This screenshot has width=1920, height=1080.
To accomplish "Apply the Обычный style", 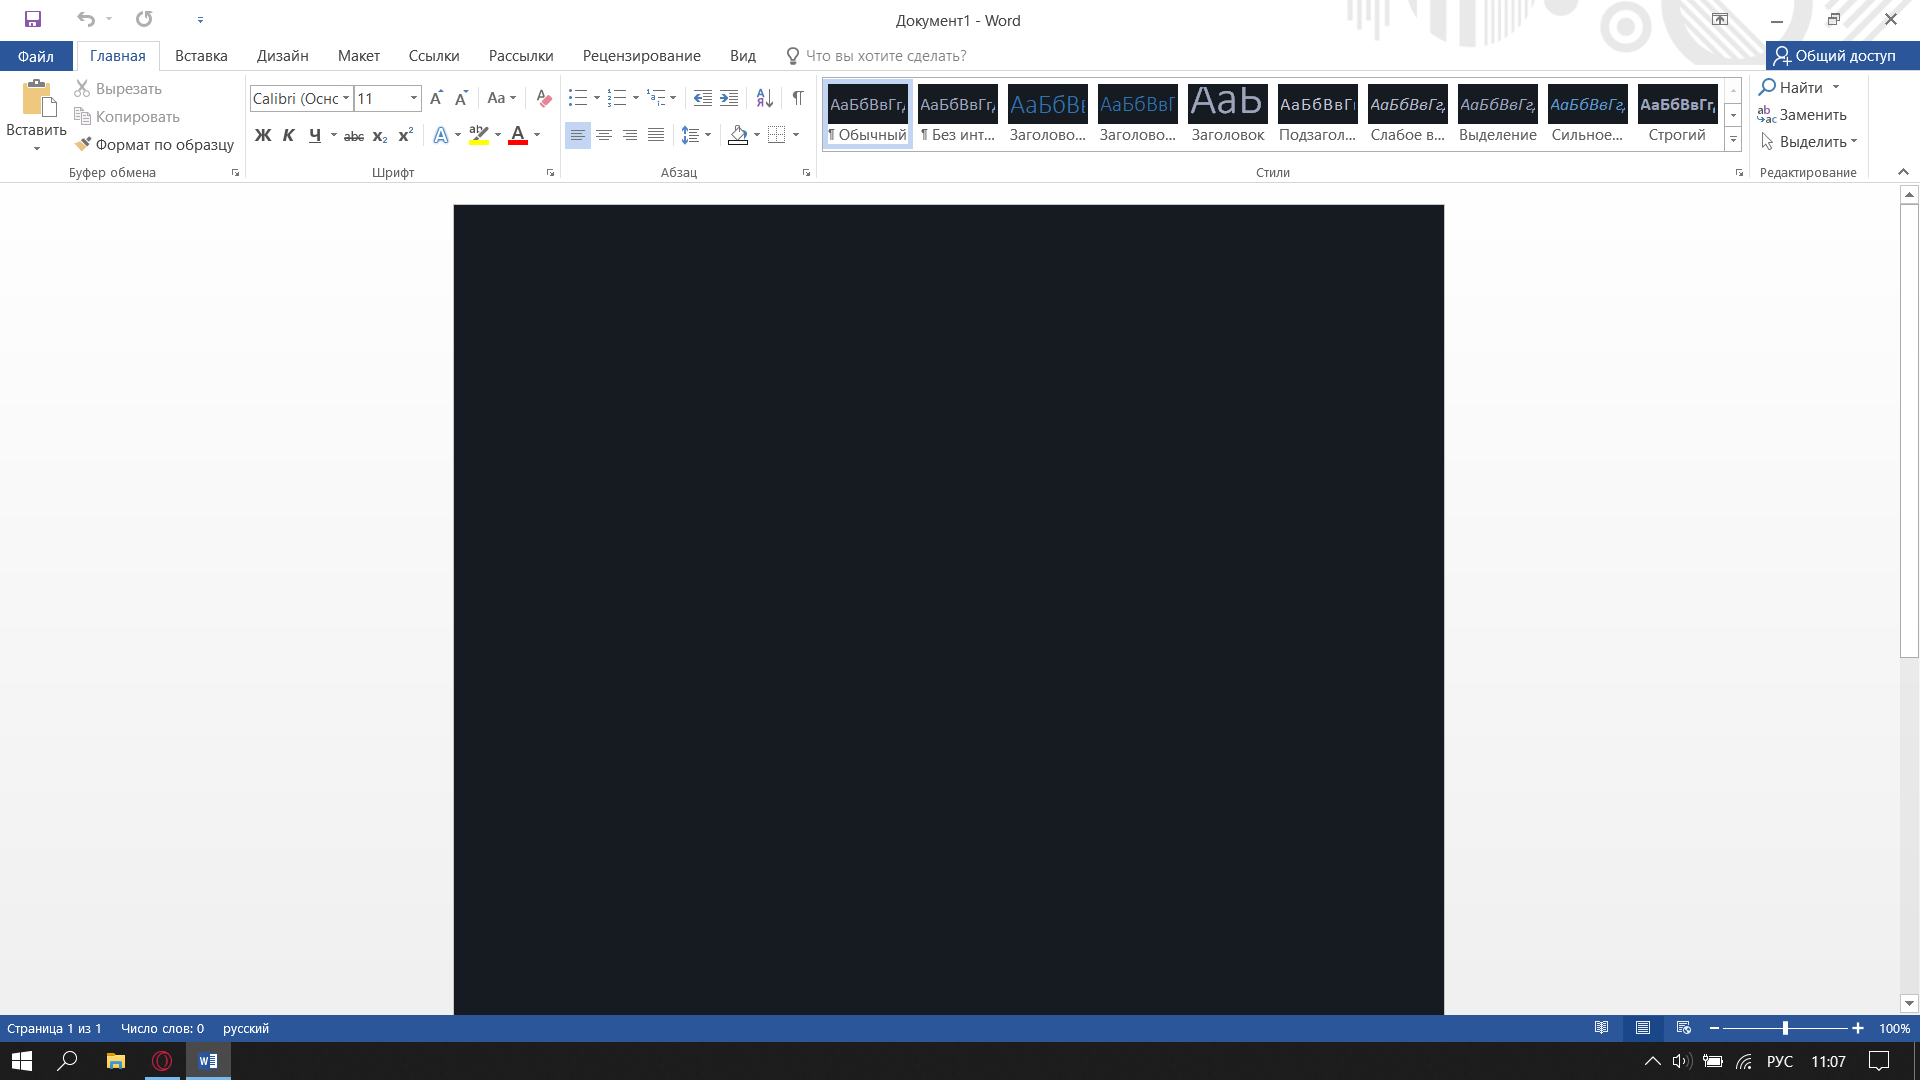I will pyautogui.click(x=867, y=115).
